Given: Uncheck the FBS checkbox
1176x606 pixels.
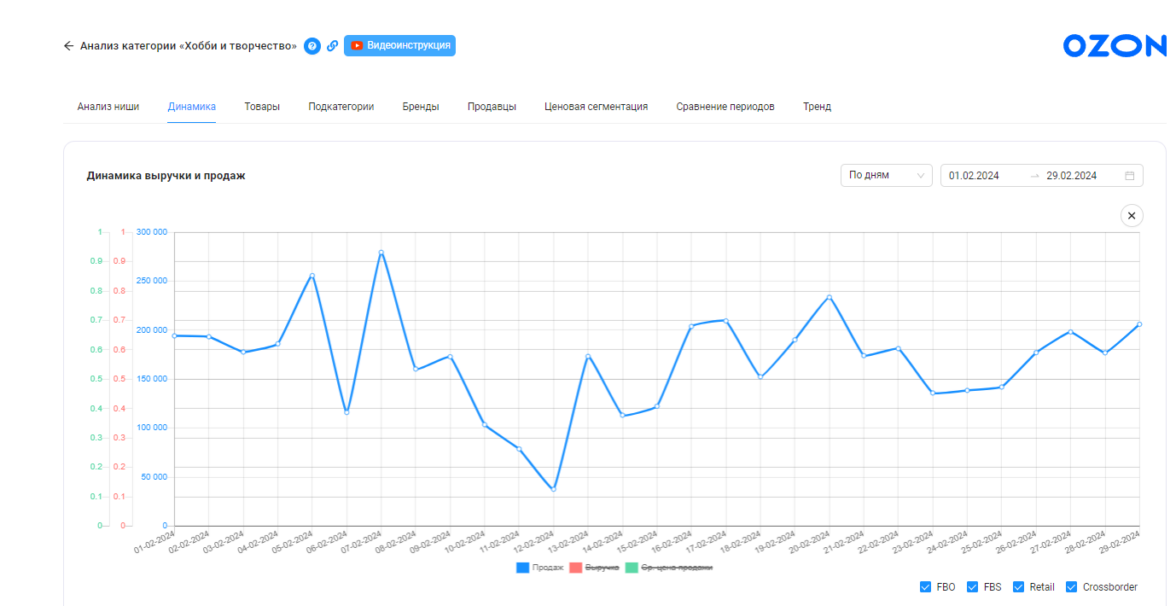Looking at the screenshot, I should (972, 587).
